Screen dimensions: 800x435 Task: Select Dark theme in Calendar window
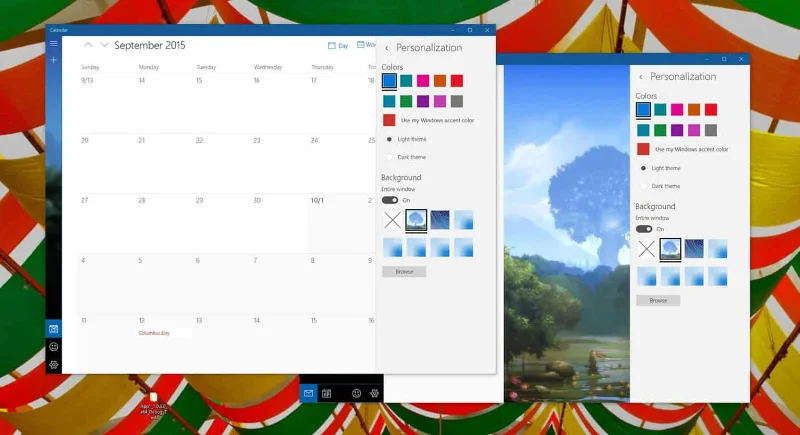coord(407,157)
